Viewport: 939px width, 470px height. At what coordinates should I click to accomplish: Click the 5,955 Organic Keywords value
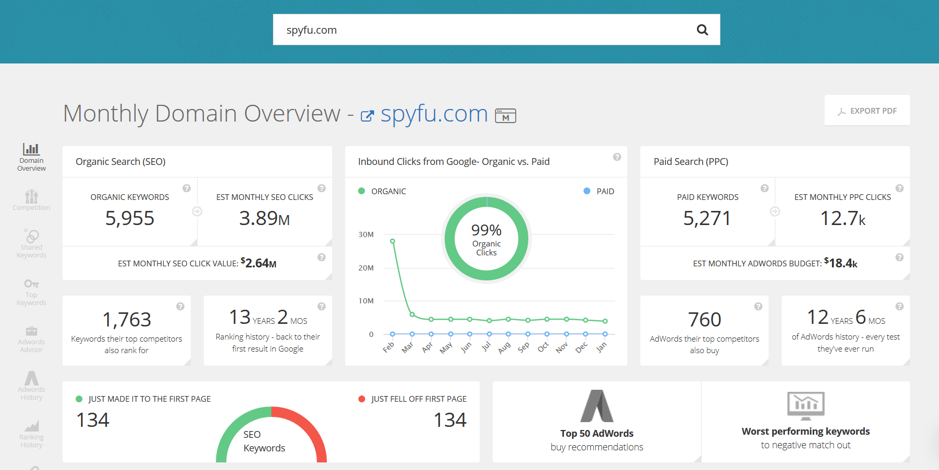tap(130, 219)
